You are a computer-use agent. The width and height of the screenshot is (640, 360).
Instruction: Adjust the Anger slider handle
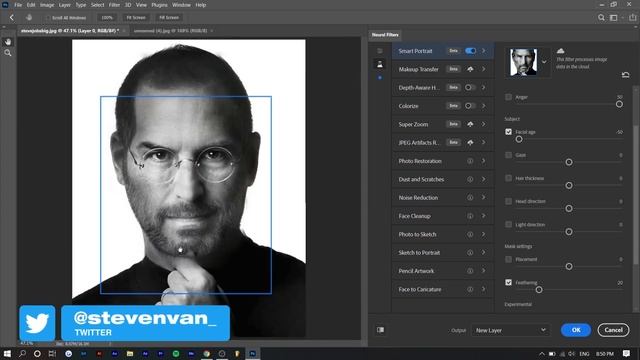(x=619, y=104)
